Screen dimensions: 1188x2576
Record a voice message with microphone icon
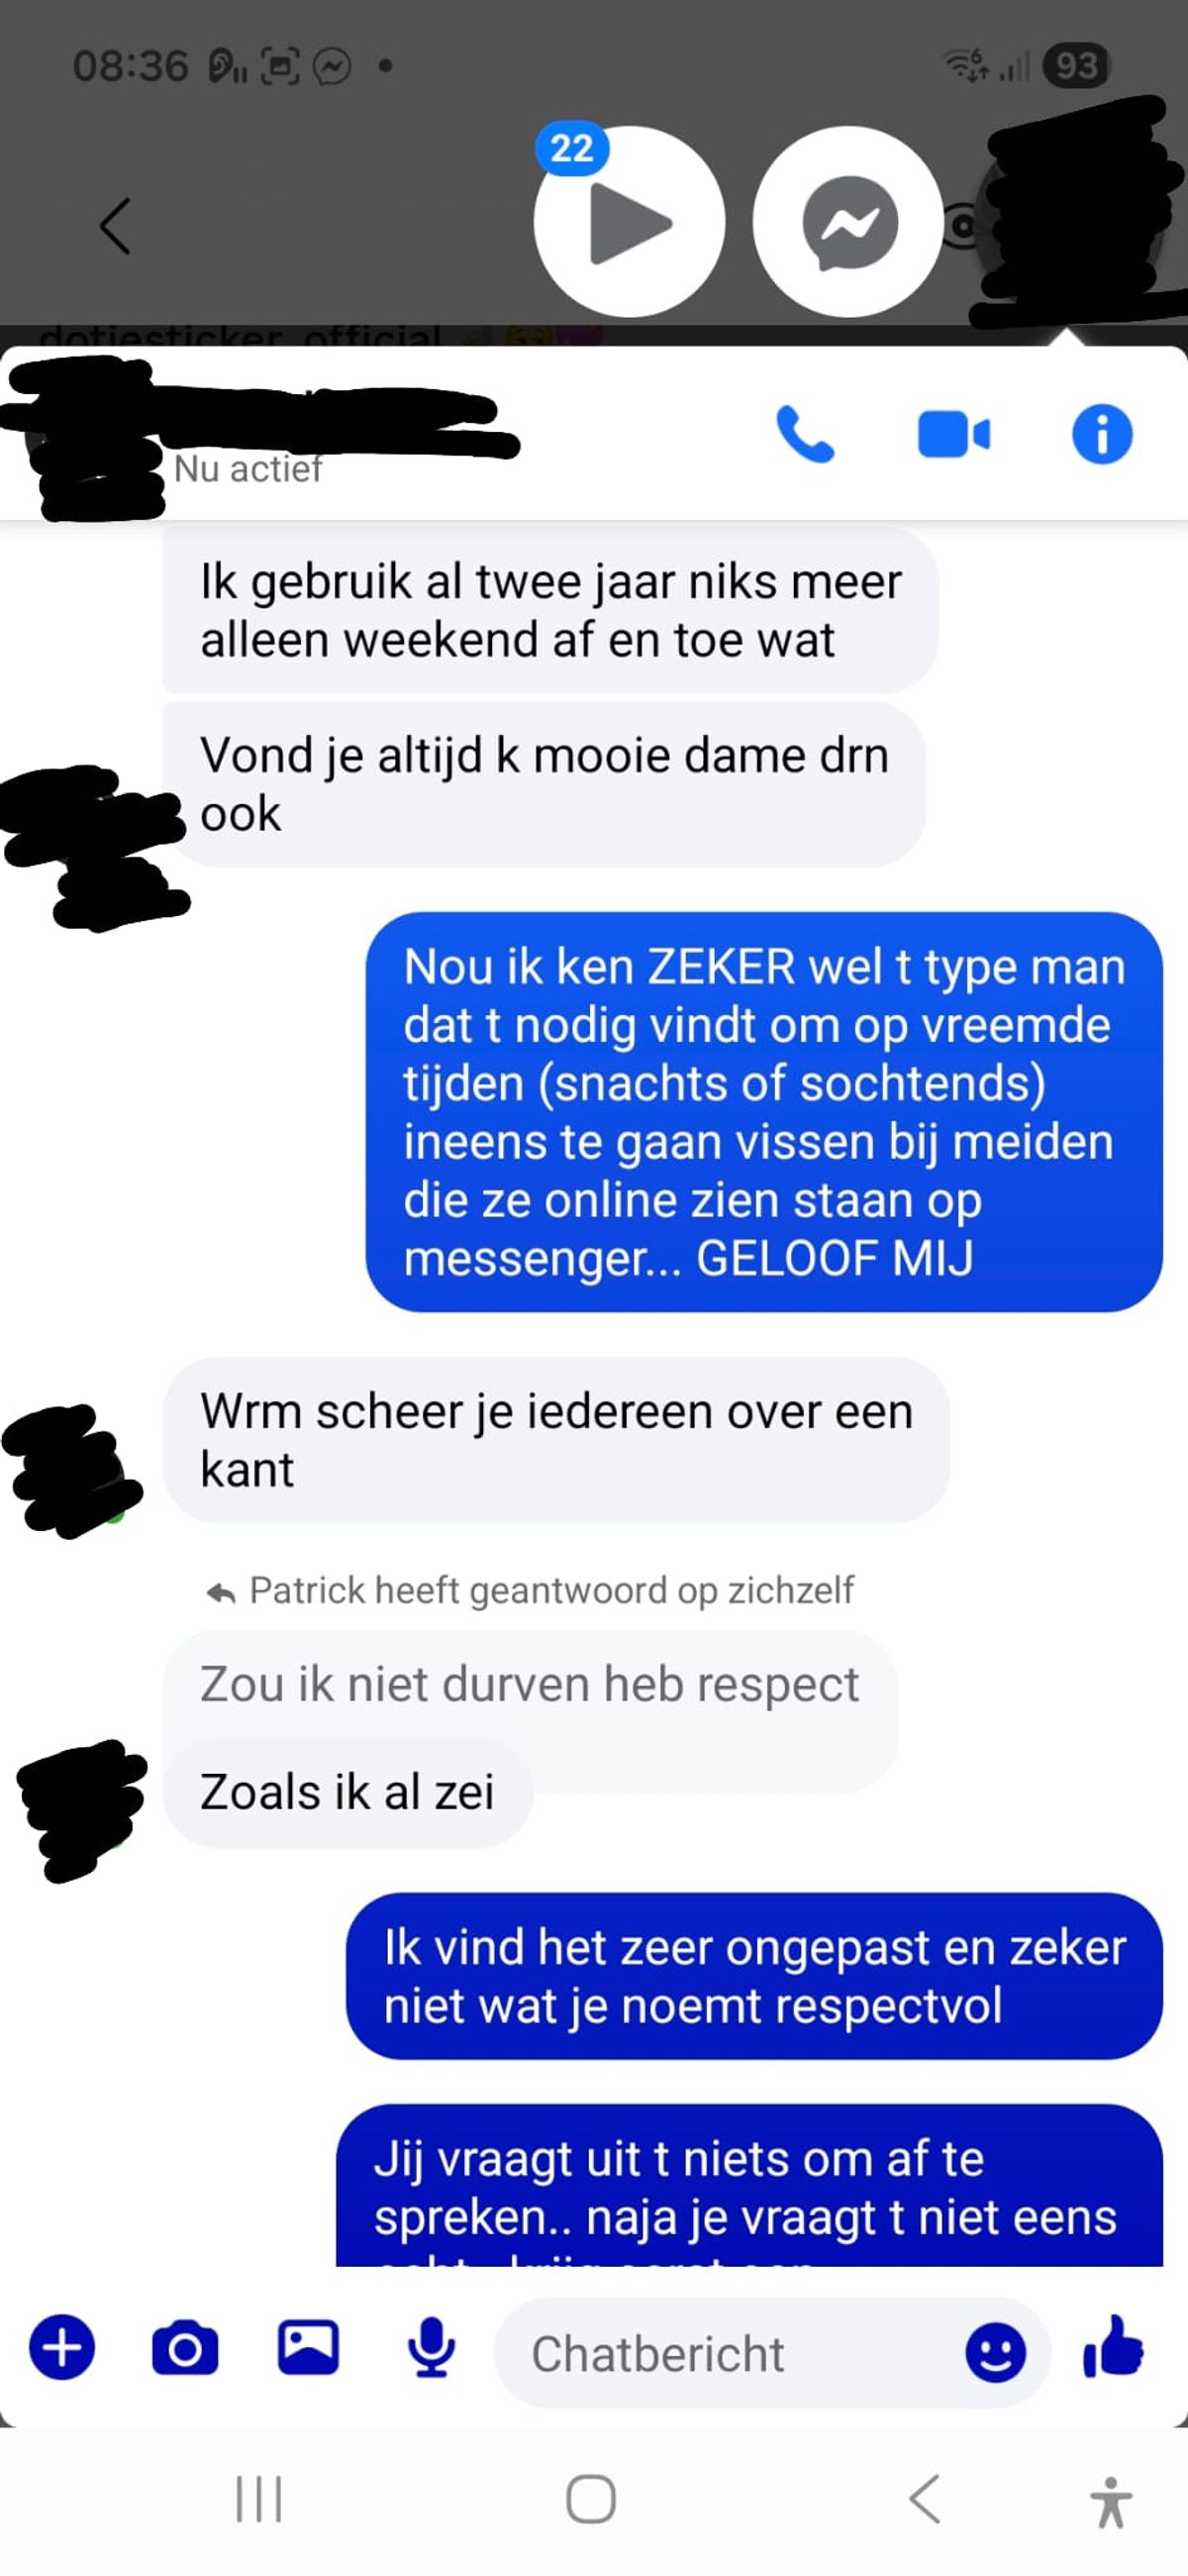click(x=431, y=2347)
